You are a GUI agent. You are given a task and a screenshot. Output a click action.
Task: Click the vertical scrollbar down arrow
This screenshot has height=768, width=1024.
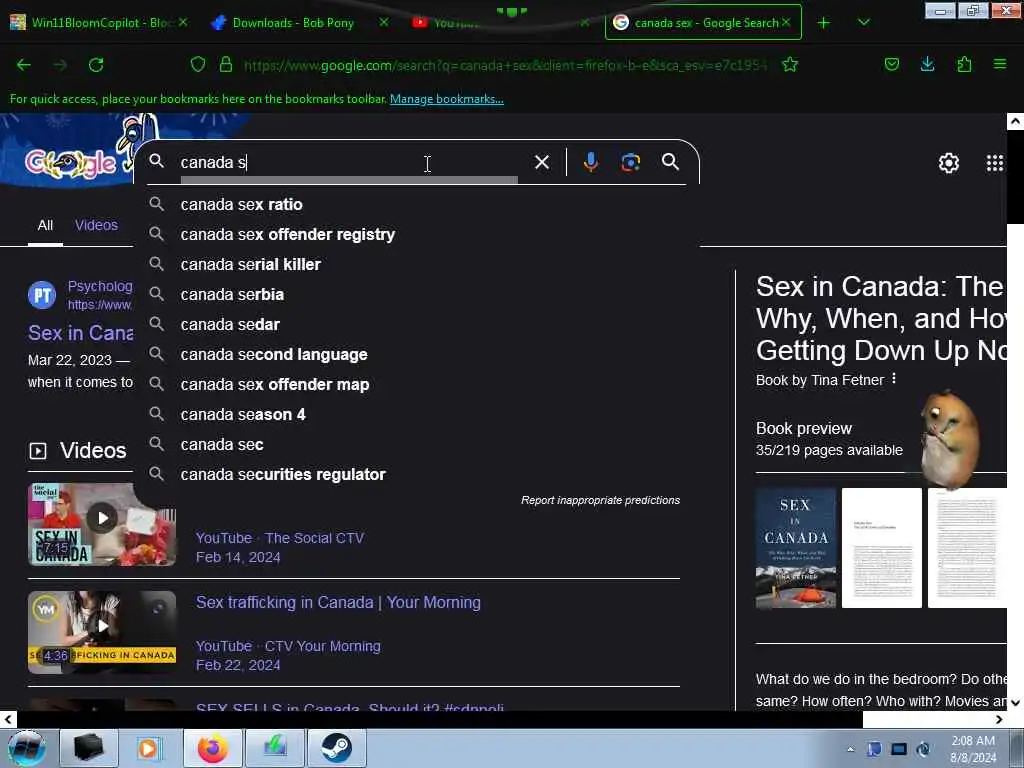[1015, 703]
